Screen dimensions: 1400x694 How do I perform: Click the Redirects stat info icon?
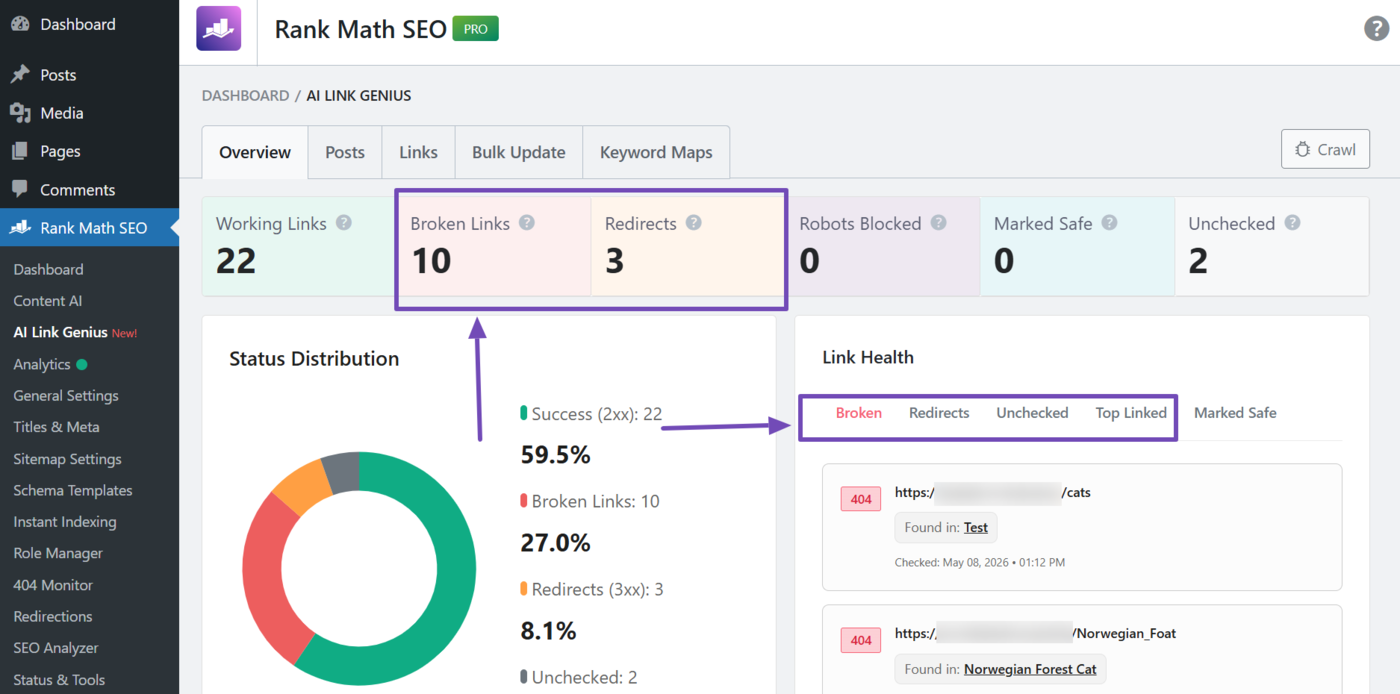pos(694,223)
